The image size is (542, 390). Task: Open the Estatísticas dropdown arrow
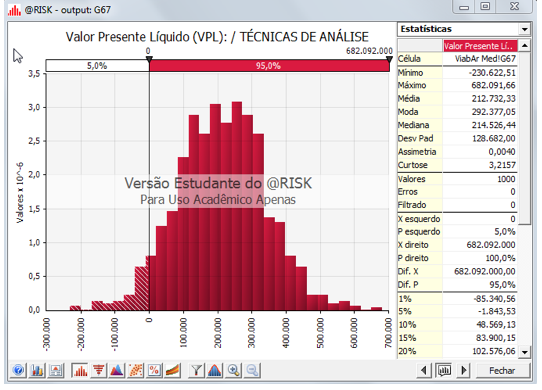click(525, 29)
